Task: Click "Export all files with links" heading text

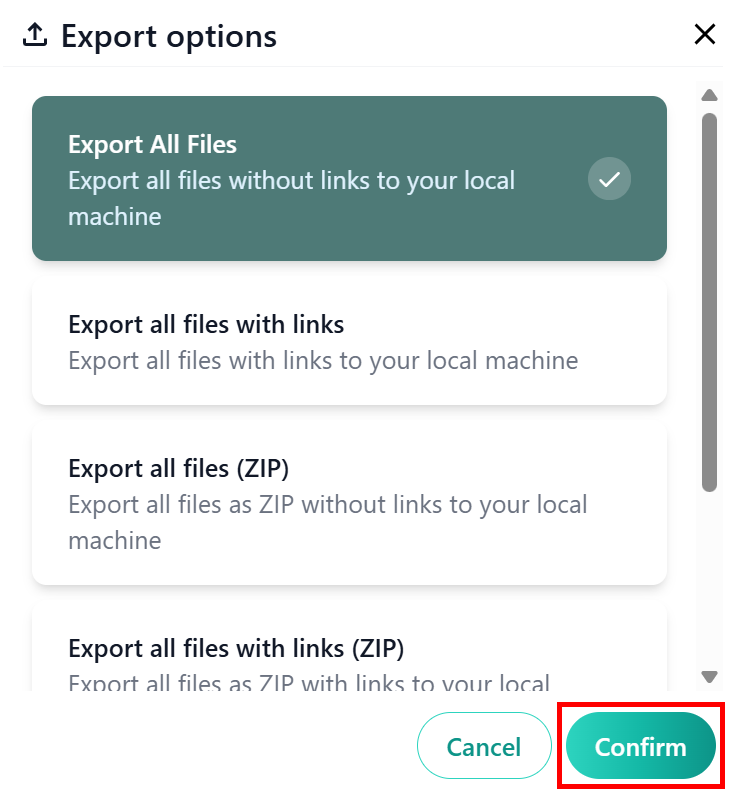Action: [x=206, y=324]
